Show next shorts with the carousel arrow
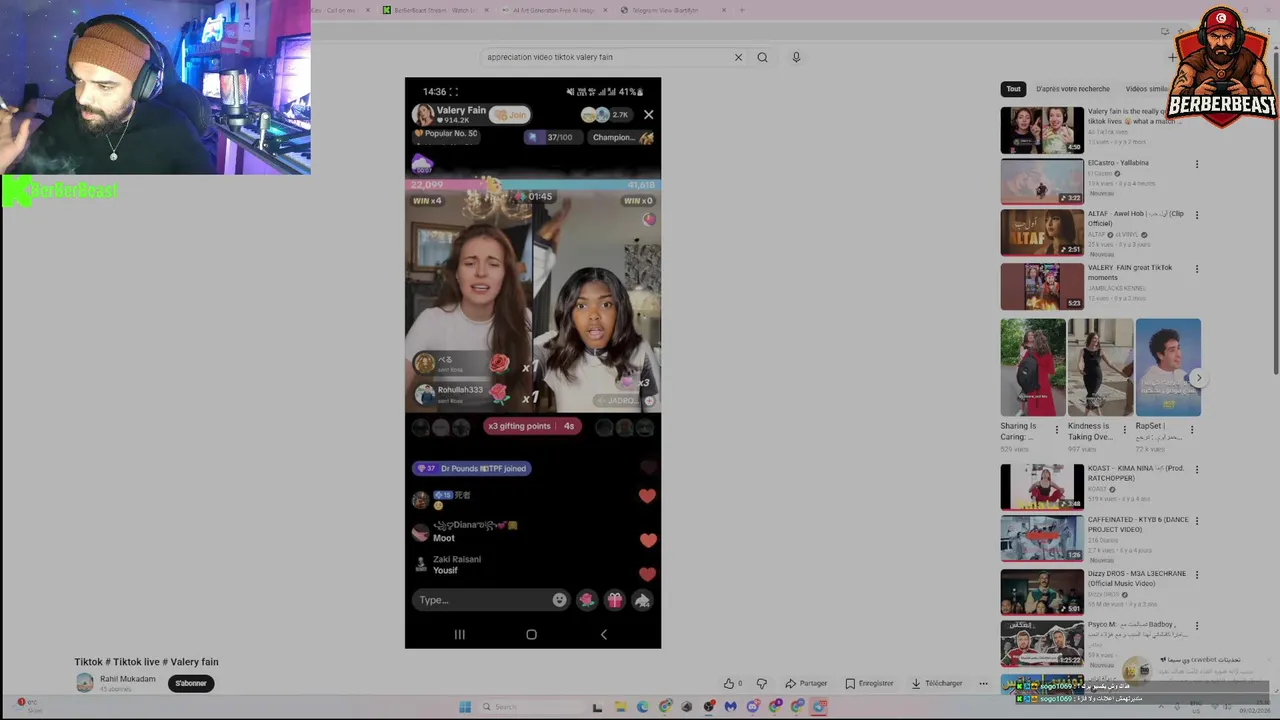Image resolution: width=1280 pixels, height=720 pixels. click(1198, 378)
